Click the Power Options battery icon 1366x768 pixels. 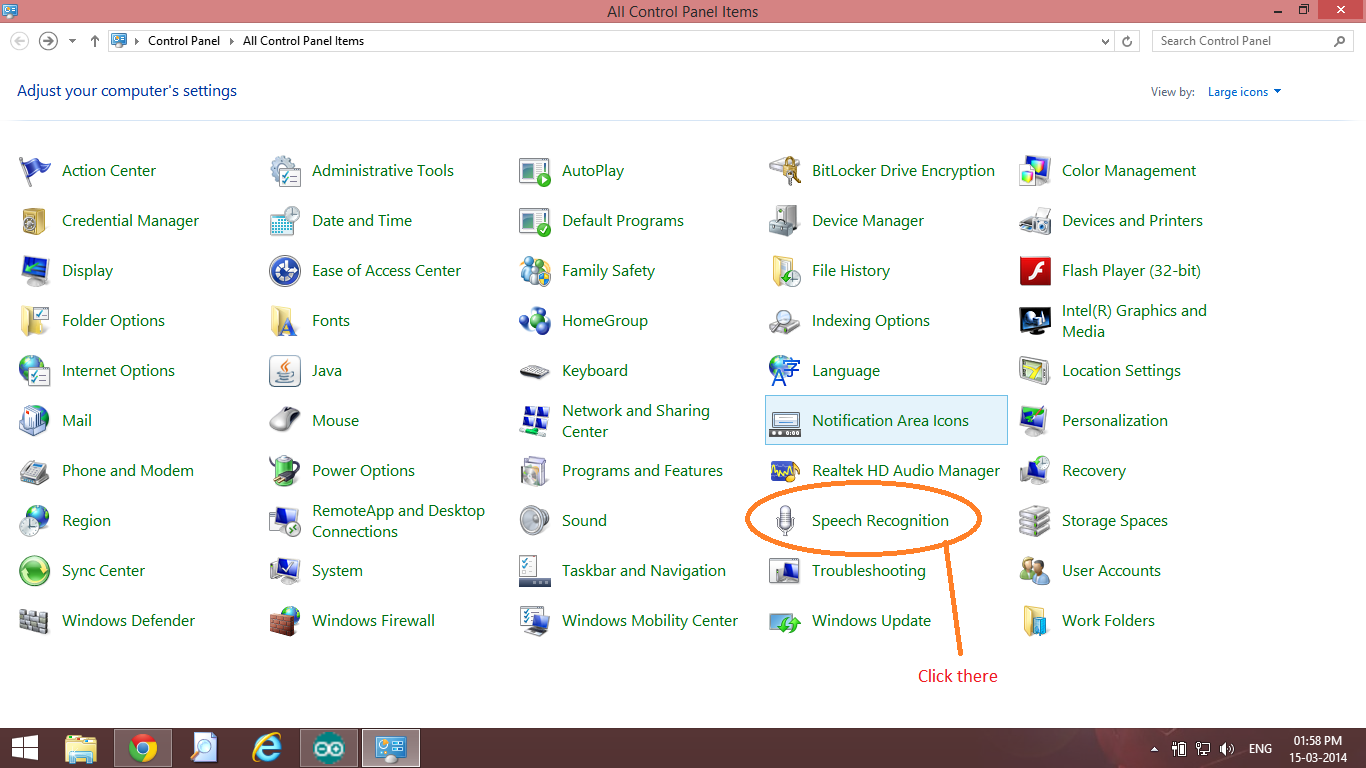click(x=285, y=471)
